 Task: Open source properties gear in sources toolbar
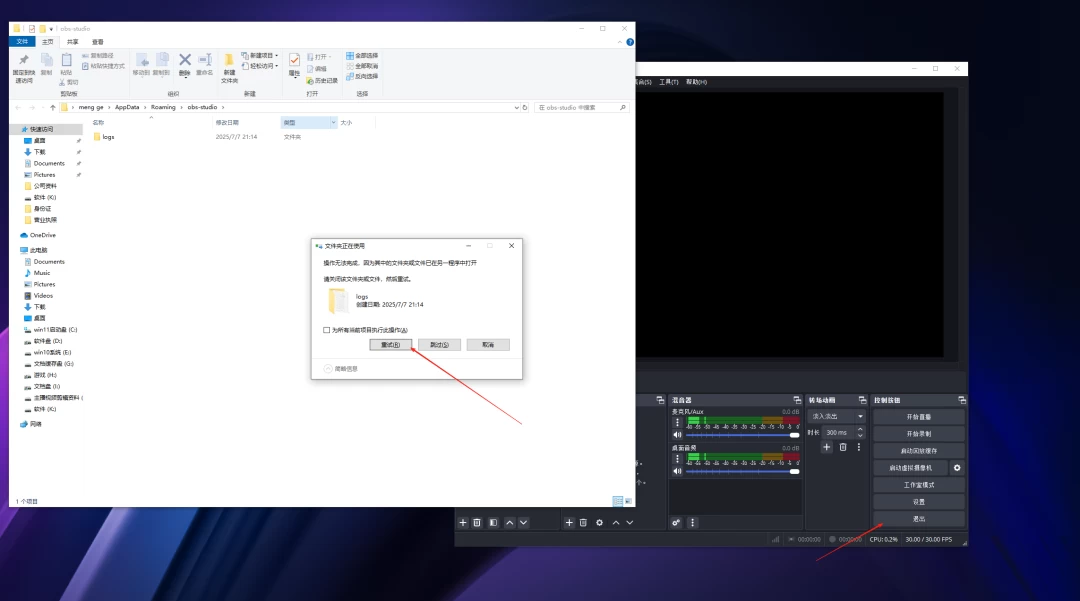pos(599,523)
